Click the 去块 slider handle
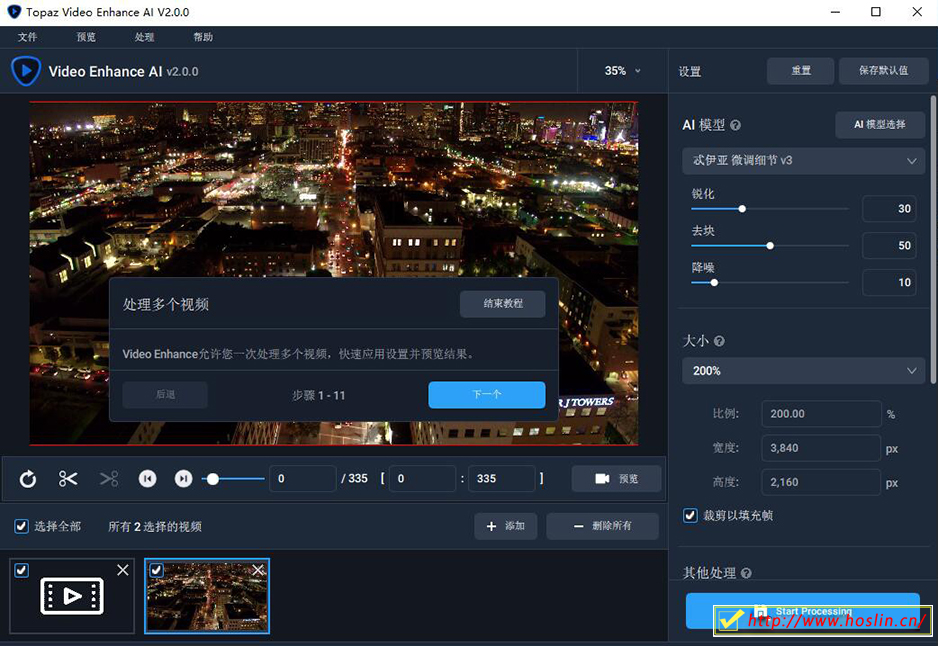 pyautogui.click(x=770, y=246)
